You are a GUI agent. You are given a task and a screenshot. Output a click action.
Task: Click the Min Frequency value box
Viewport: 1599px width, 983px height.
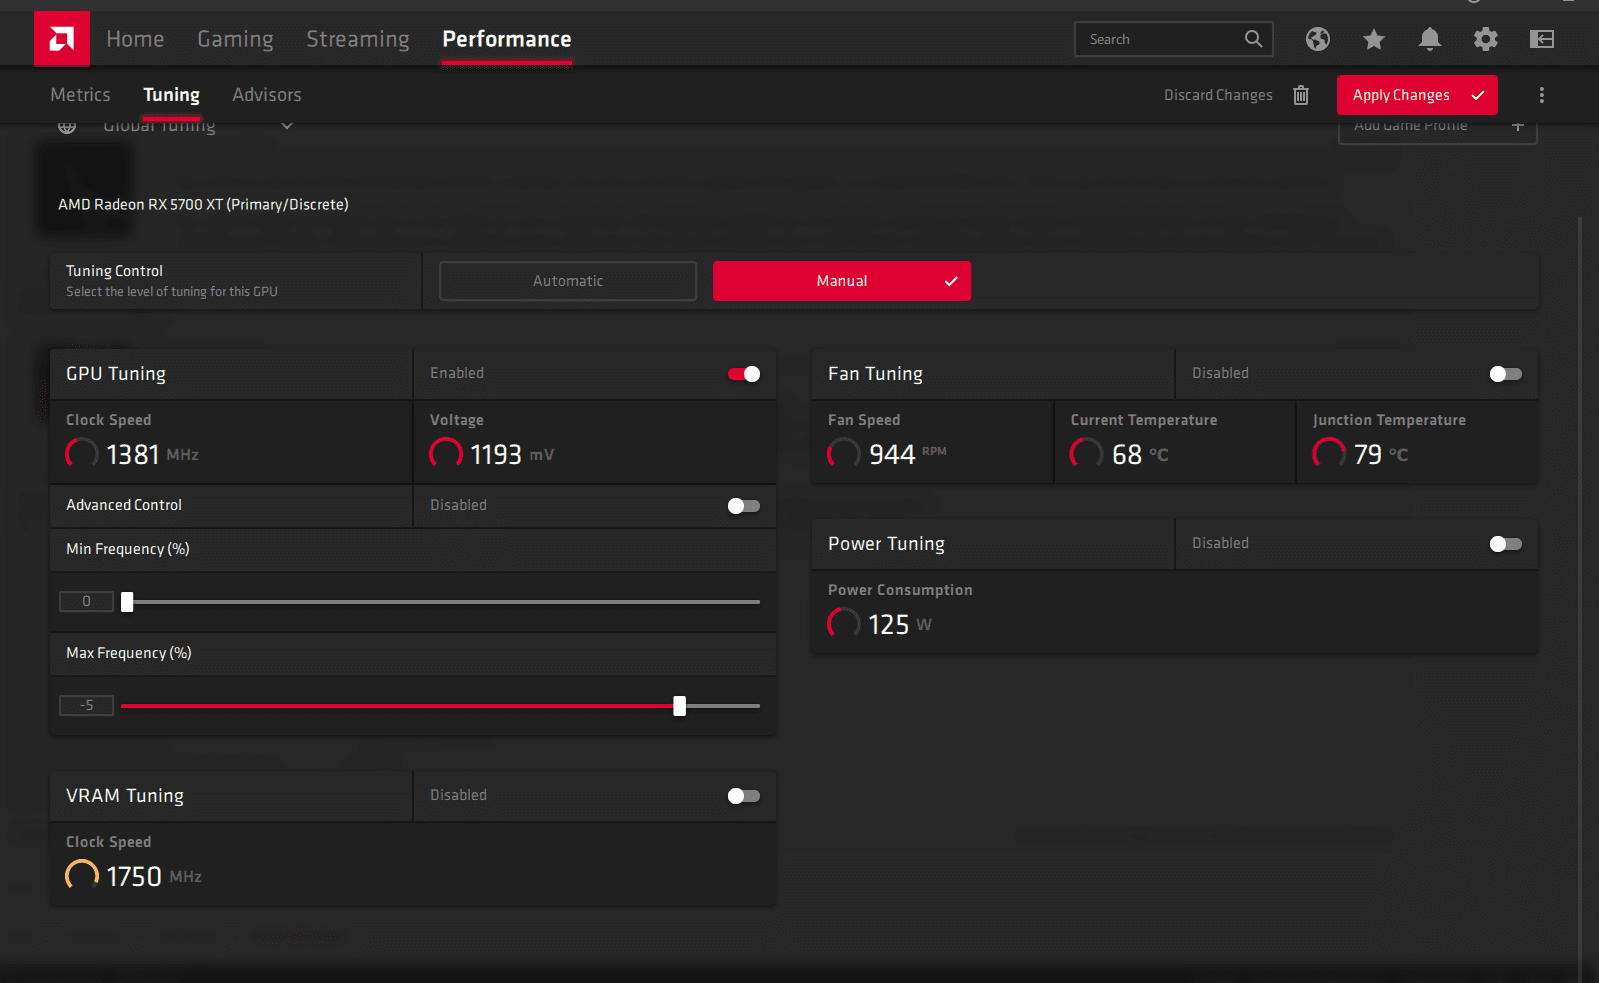pyautogui.click(x=86, y=601)
